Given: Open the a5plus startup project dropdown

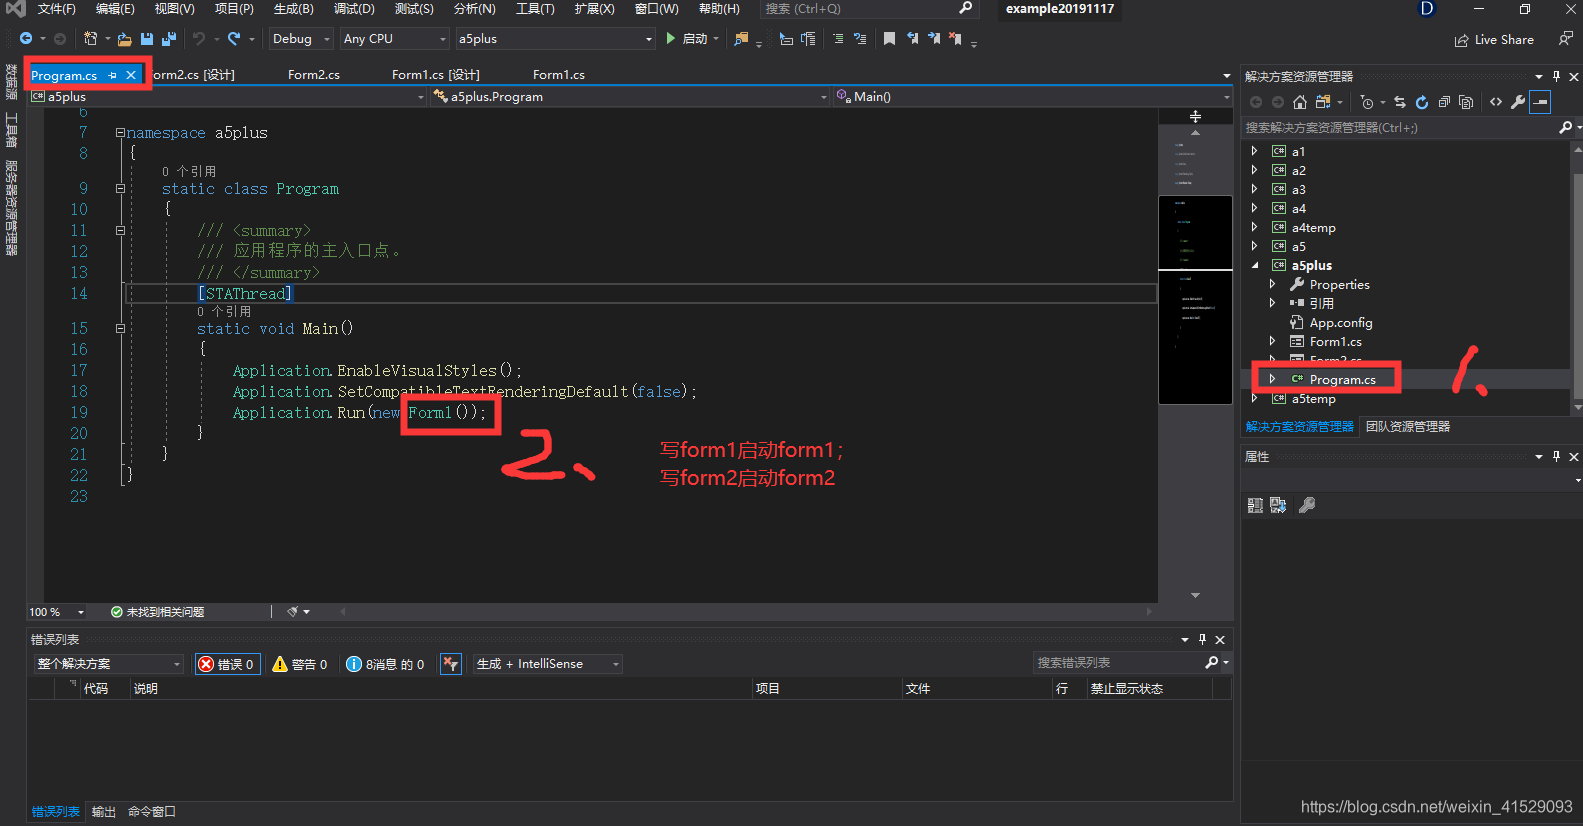Looking at the screenshot, I should point(555,39).
